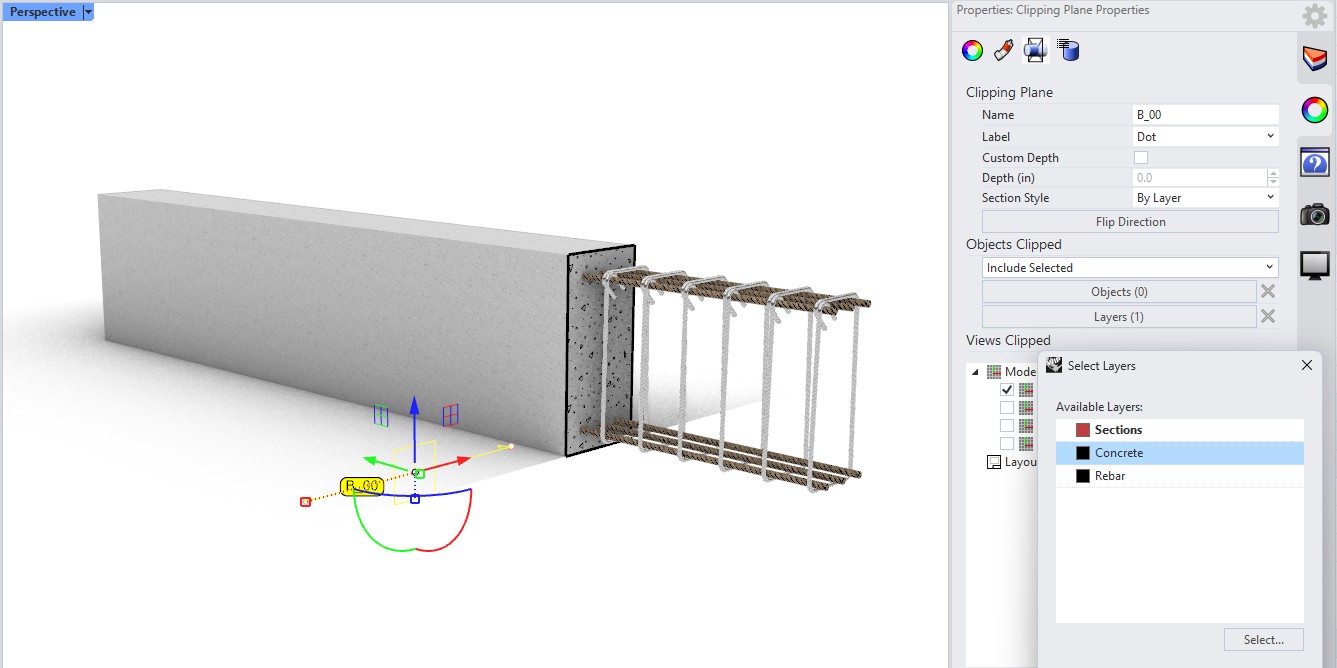This screenshot has width=1337, height=668.
Task: Uncheck the first checked view in Views Clipped
Action: [1007, 390]
